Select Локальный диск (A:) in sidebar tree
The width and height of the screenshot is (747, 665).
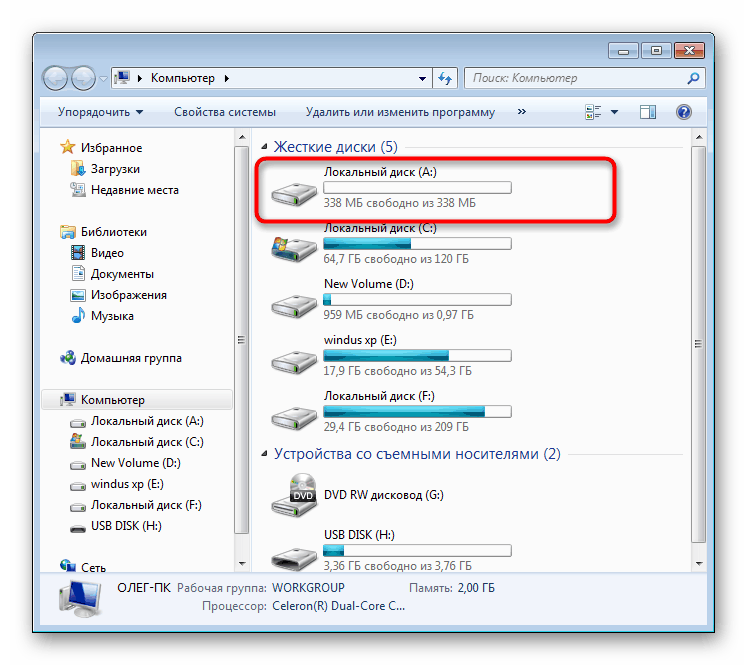147,421
